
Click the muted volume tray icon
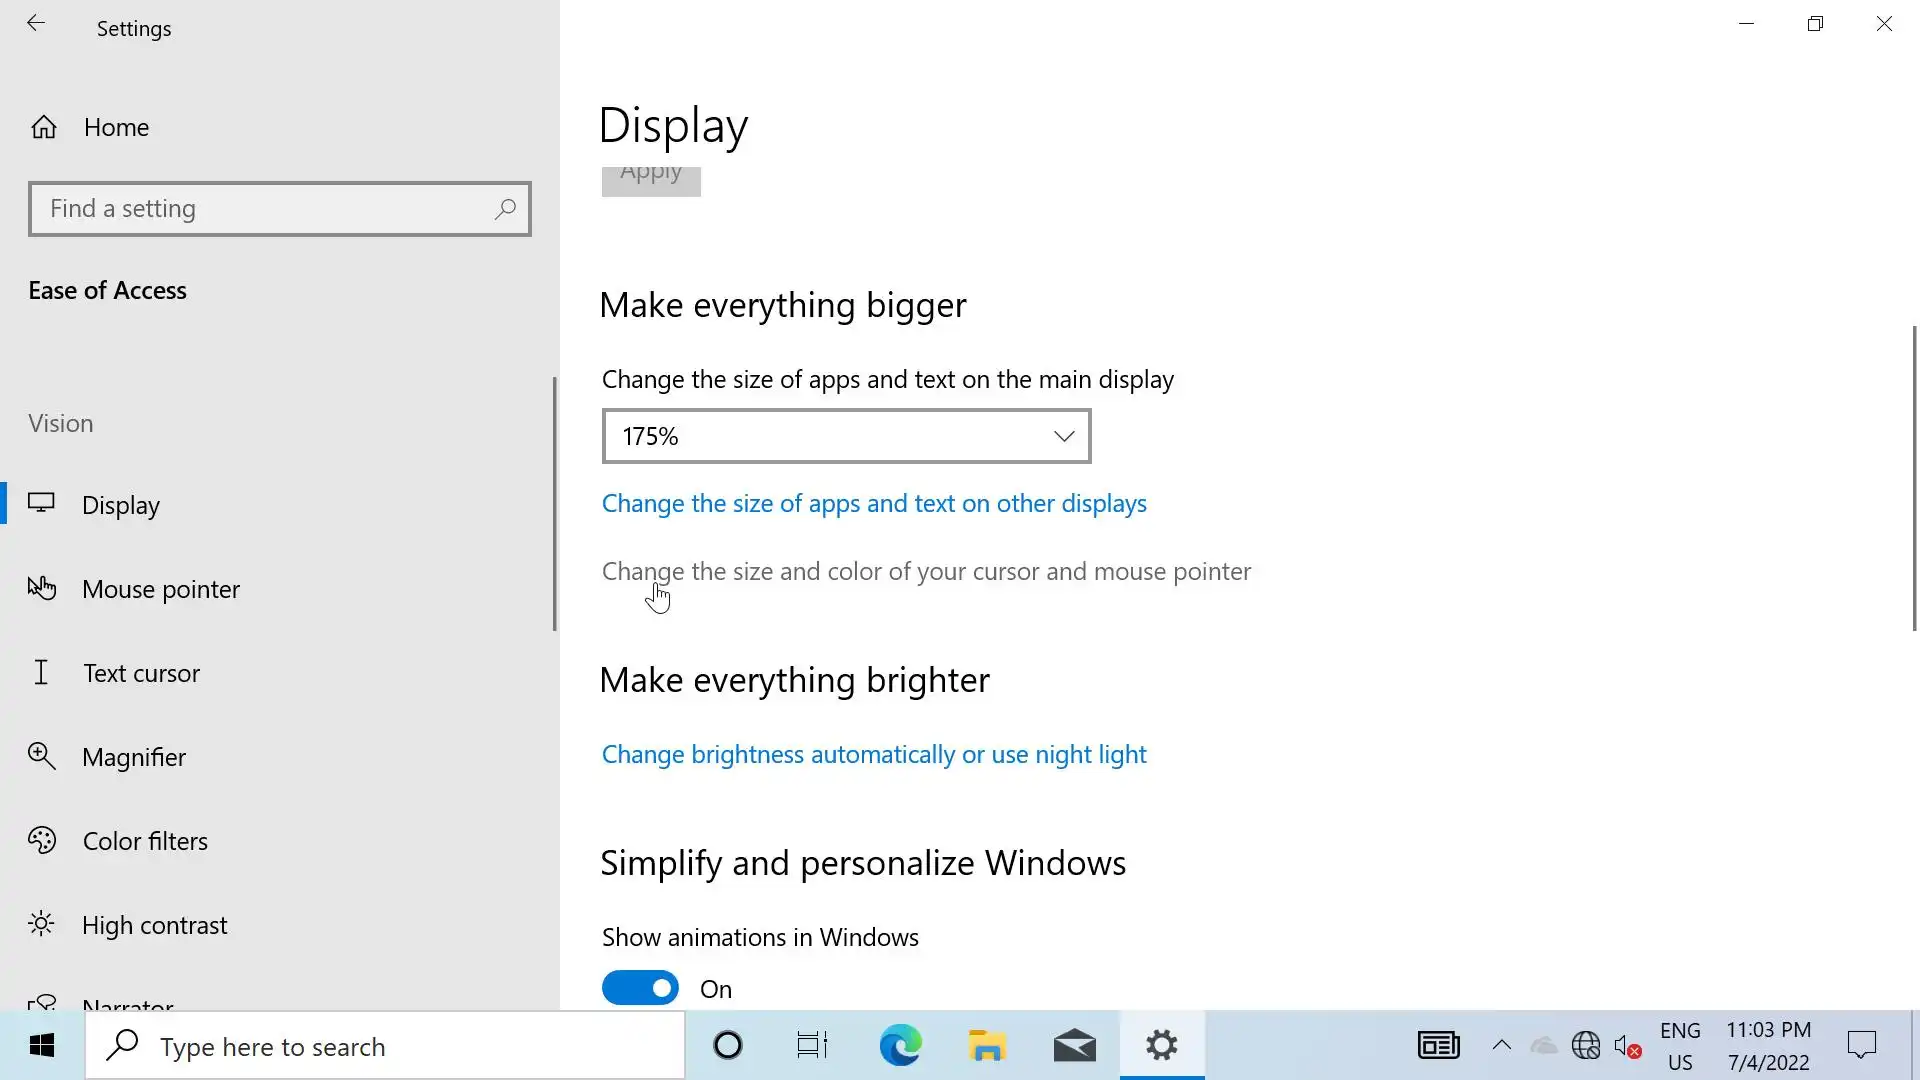1626,1046
